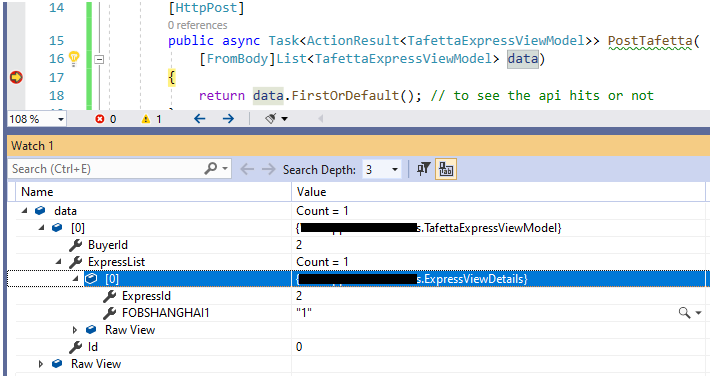
Task: Navigate forward with the blue right arrow
Action: click(229, 119)
